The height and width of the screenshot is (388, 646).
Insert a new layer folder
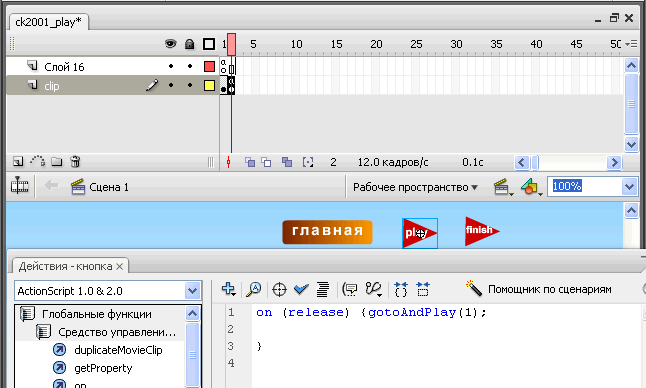pos(57,162)
